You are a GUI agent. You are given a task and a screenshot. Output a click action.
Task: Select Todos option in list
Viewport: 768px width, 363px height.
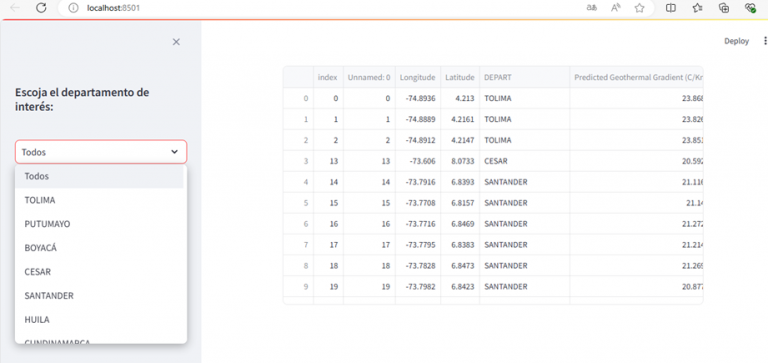coord(99,176)
